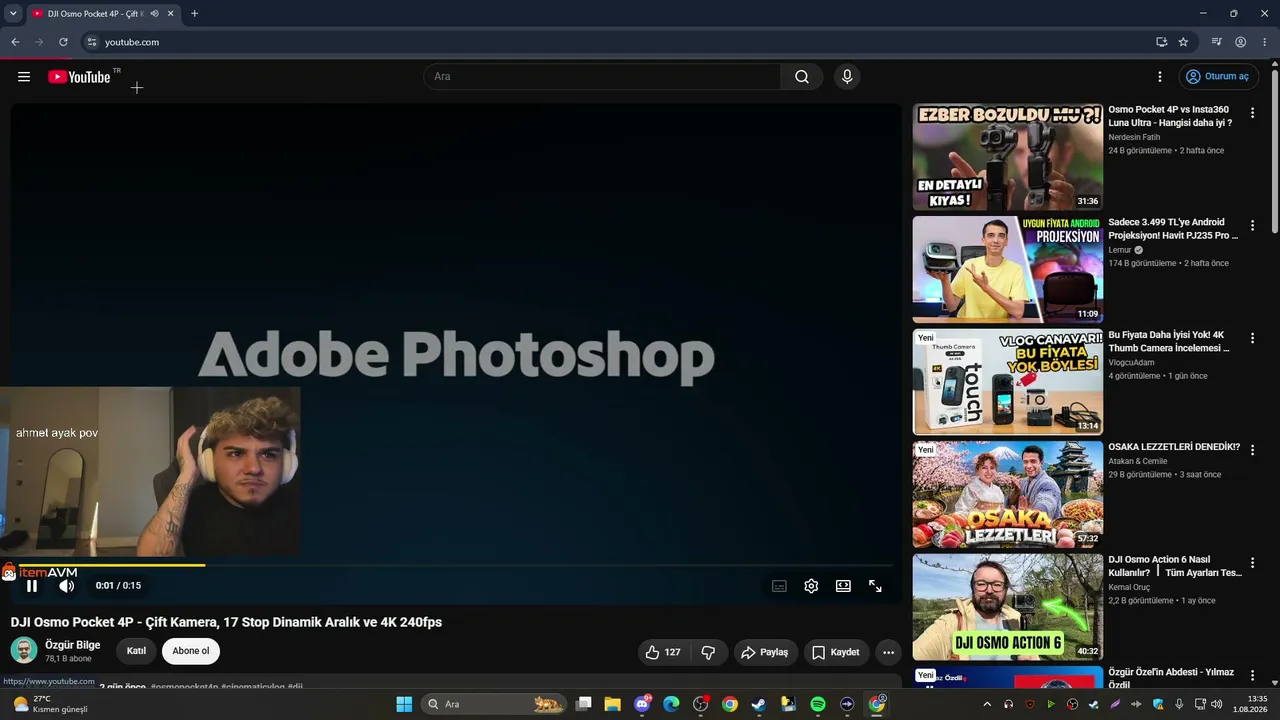1280x720 pixels.
Task: Switch the player to theater mode
Action: pos(843,586)
